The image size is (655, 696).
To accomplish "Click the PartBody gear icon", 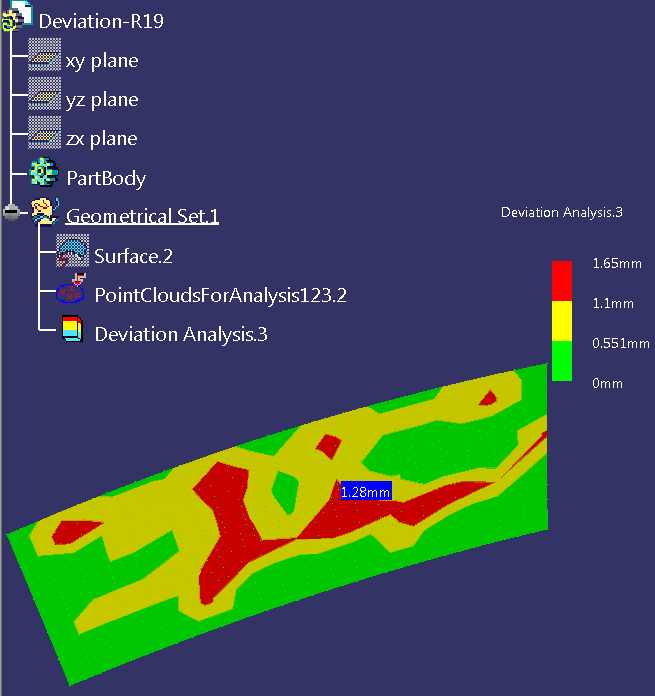I will pyautogui.click(x=44, y=172).
